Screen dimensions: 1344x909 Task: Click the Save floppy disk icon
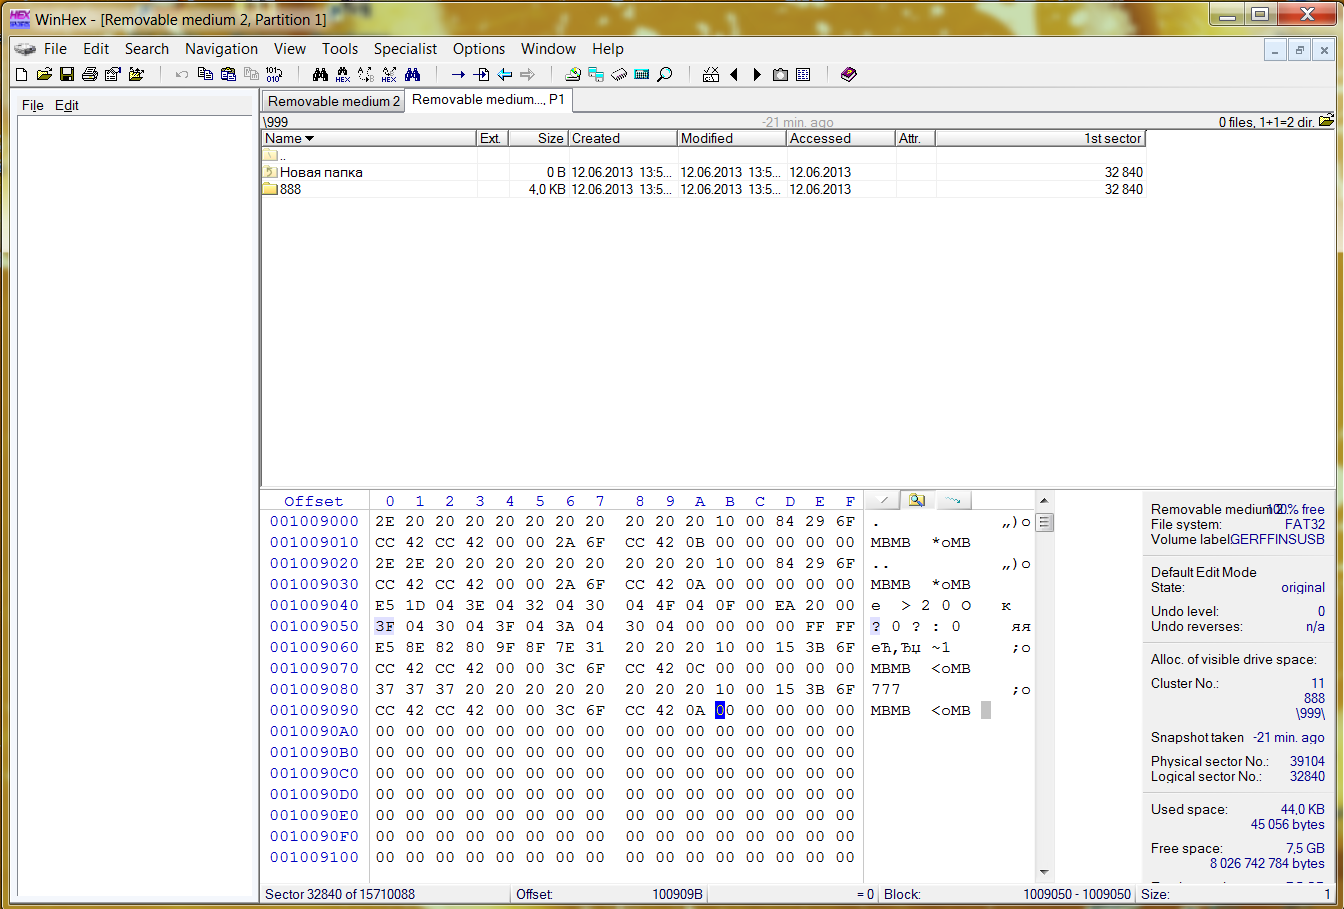point(67,74)
